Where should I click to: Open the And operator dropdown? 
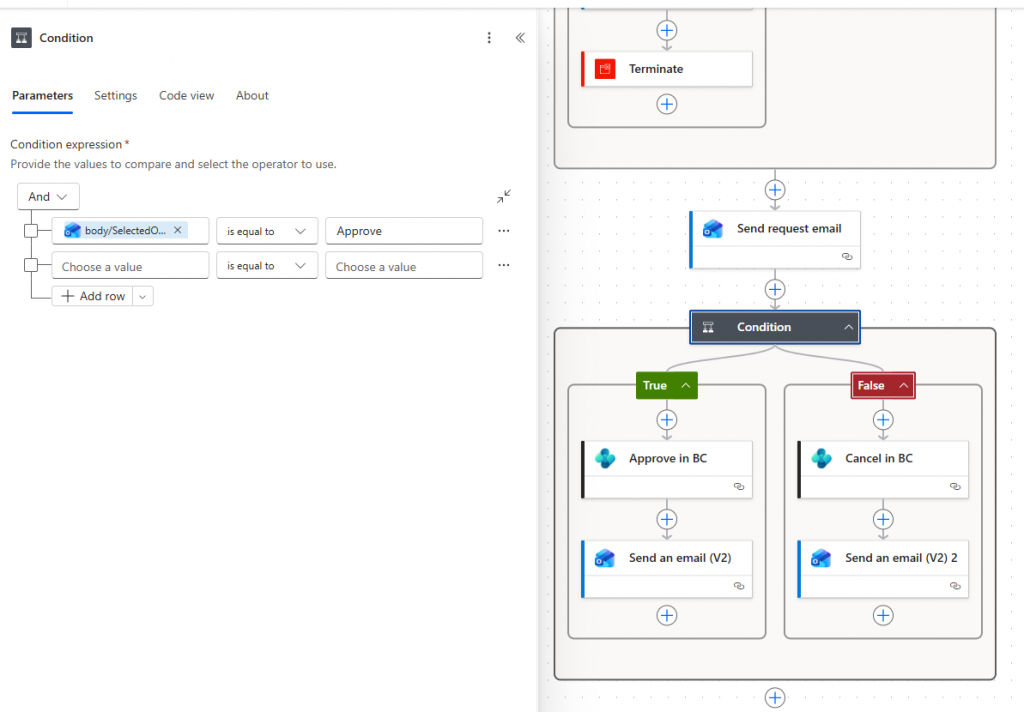[48, 197]
